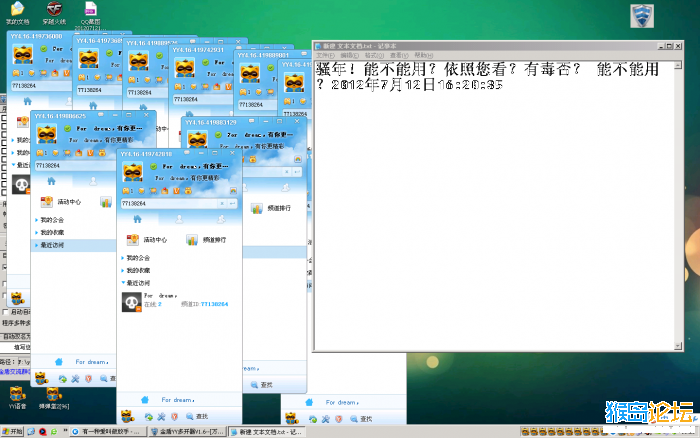Select 最近访问 row in YY window 419886625
Viewport: 700px width, 438px height.
point(74,245)
